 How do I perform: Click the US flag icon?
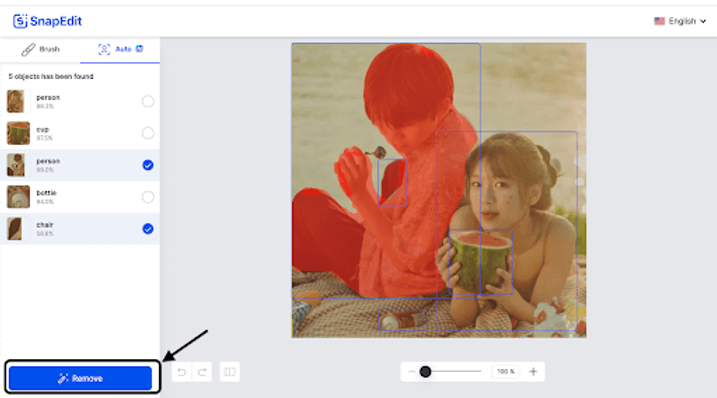coord(659,21)
